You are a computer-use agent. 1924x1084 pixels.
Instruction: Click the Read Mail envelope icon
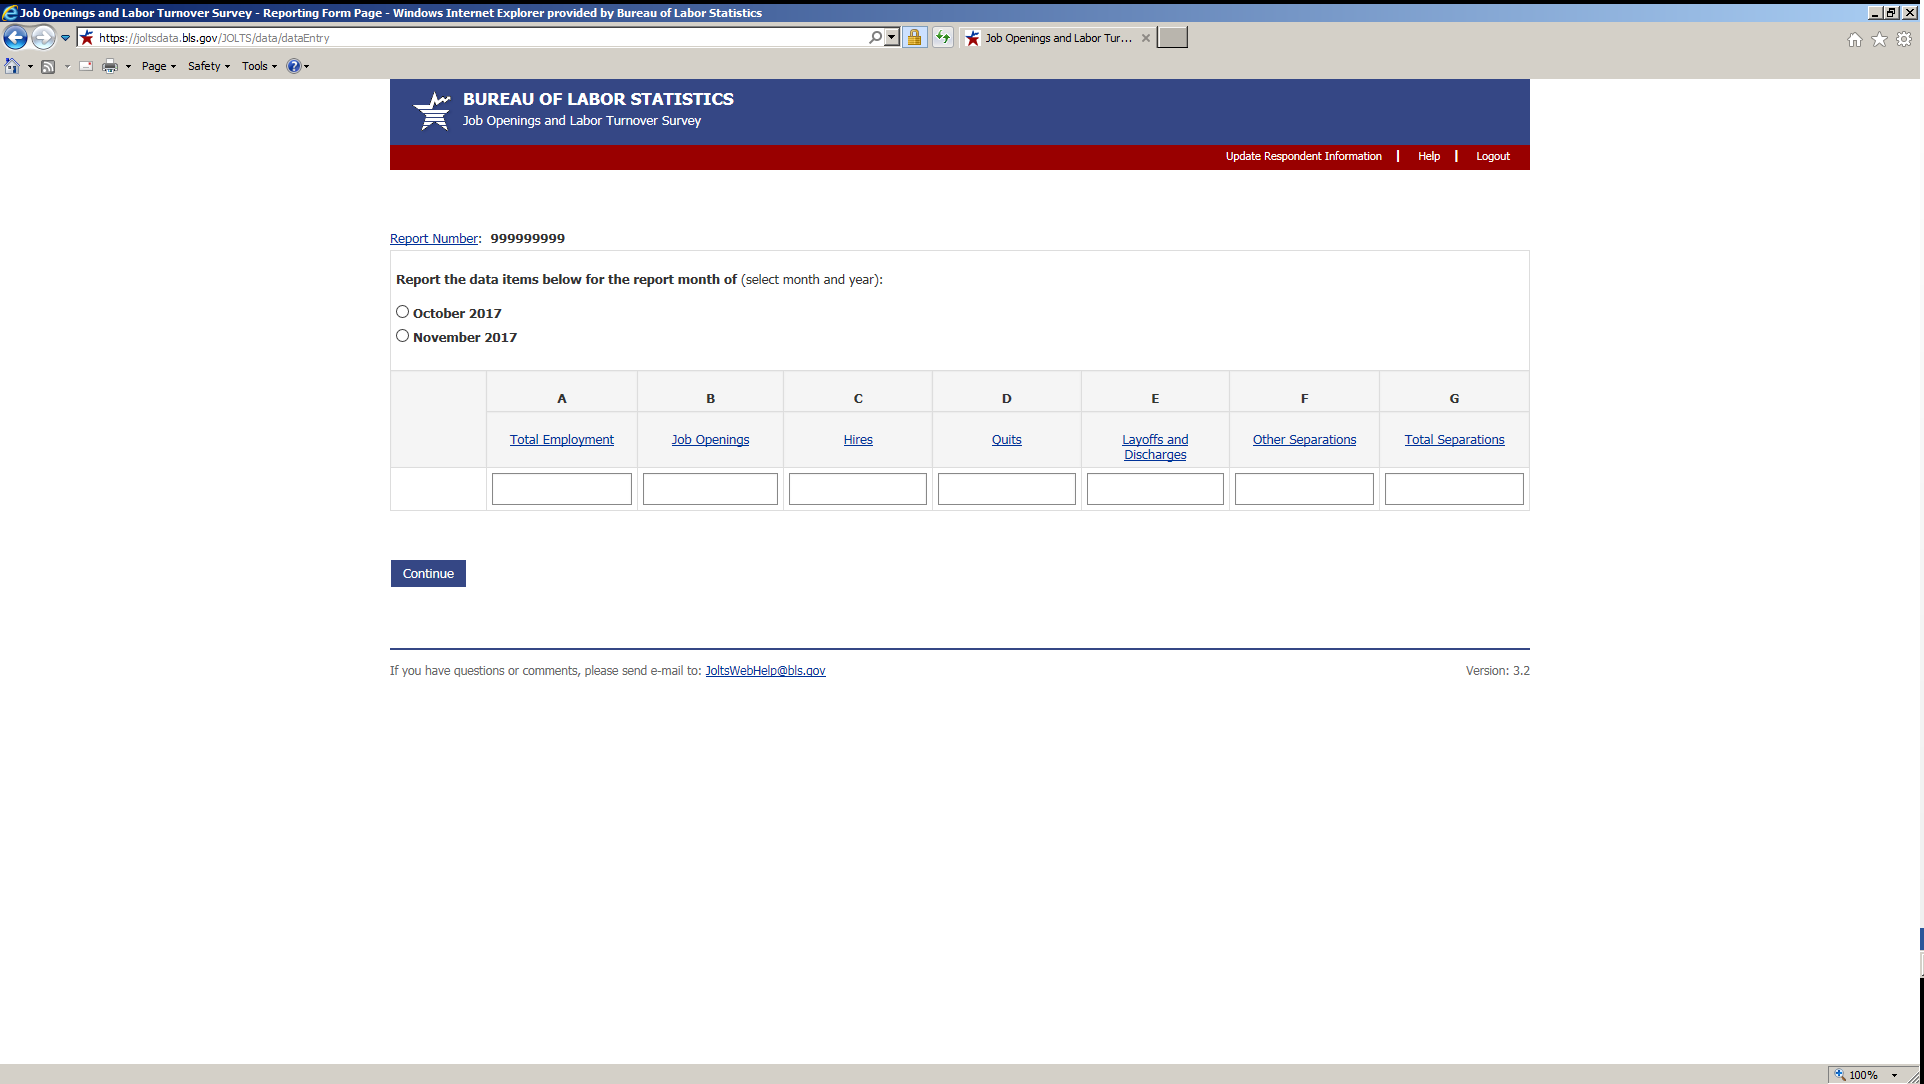[86, 66]
